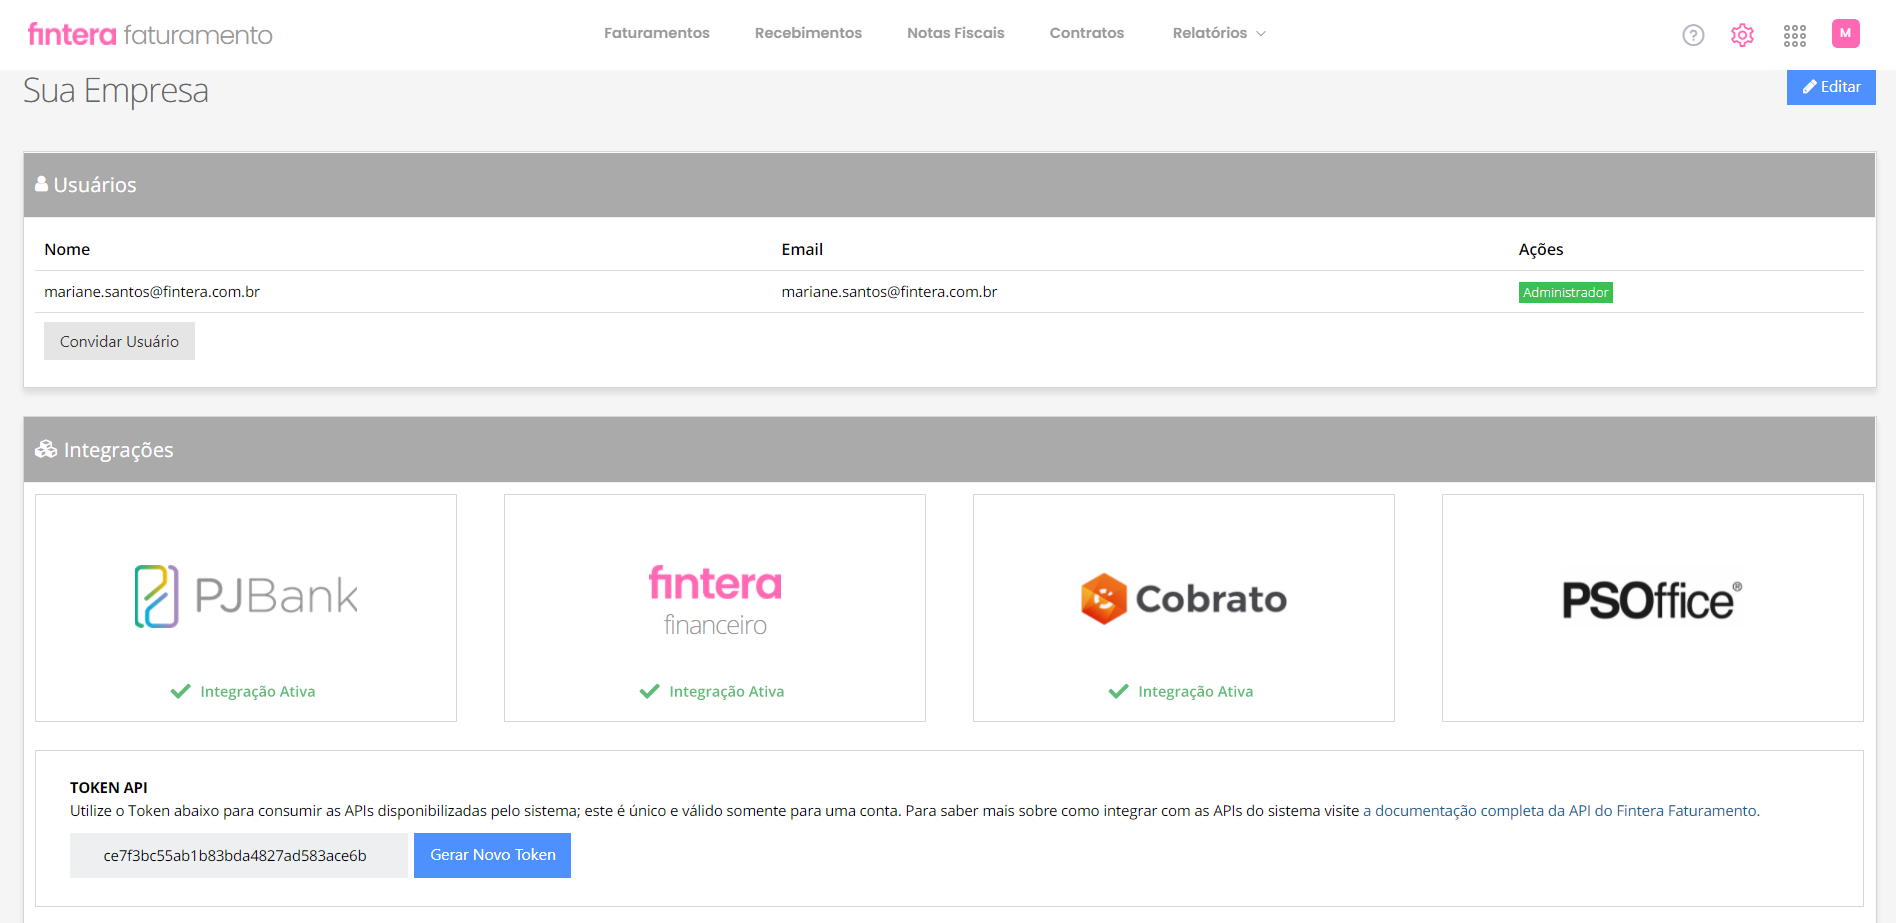Switch to the Faturamentos section
This screenshot has width=1896, height=923.
click(x=656, y=32)
